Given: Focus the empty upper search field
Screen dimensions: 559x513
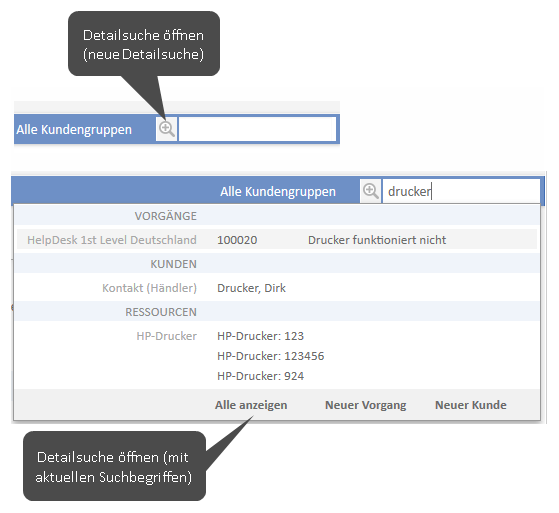Looking at the screenshot, I should [x=257, y=129].
